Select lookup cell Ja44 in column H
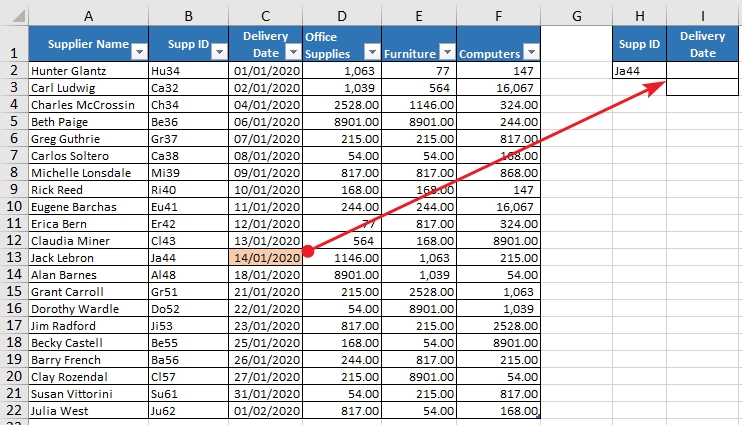This screenshot has height=425, width=742. pyautogui.click(x=640, y=71)
